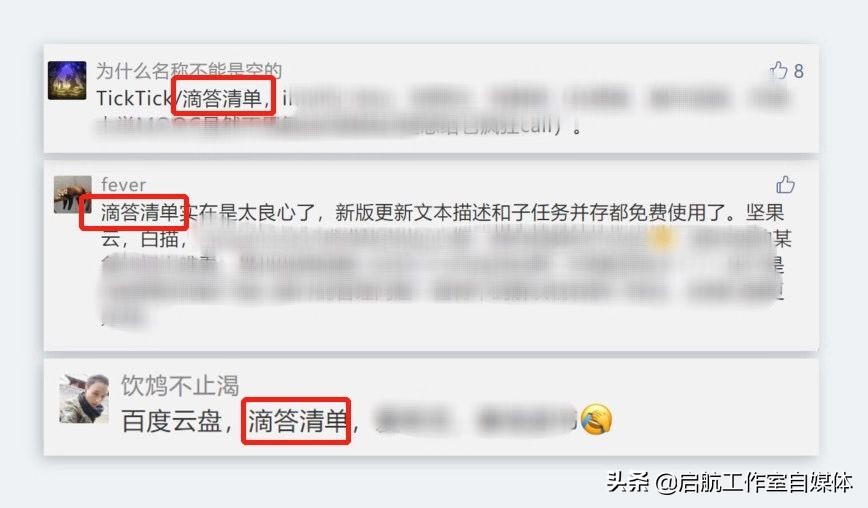The image size is (868, 508).
Task: Click the laughing-crying emoji in the last comment
Action: (595, 419)
